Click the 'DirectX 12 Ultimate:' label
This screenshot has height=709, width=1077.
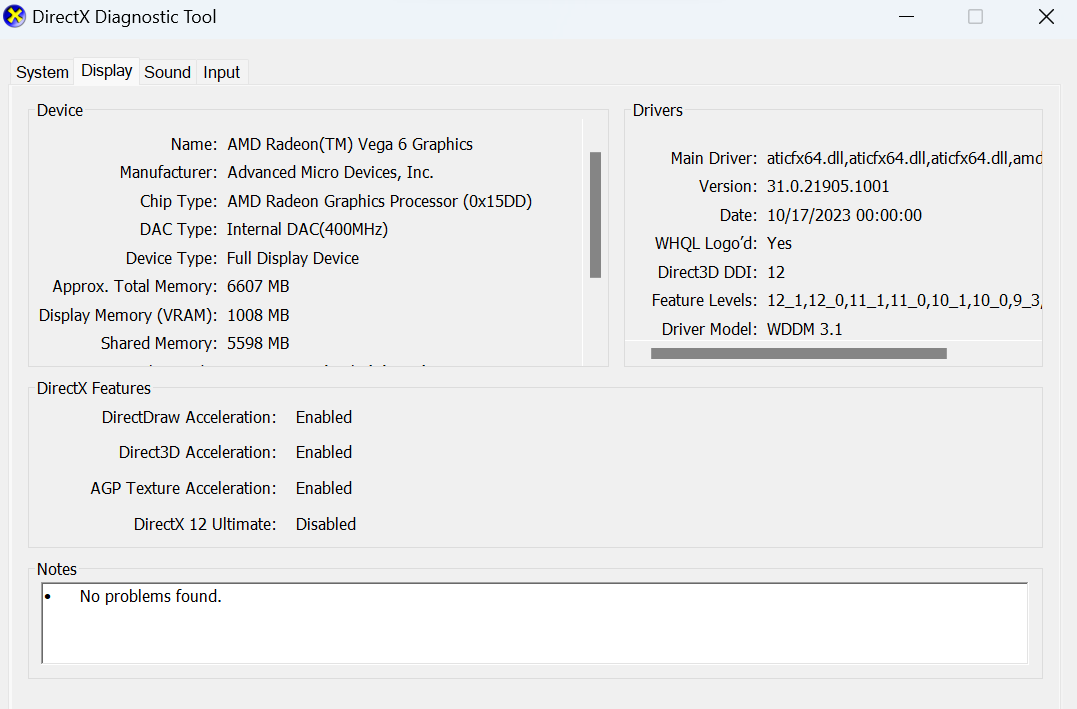205,524
